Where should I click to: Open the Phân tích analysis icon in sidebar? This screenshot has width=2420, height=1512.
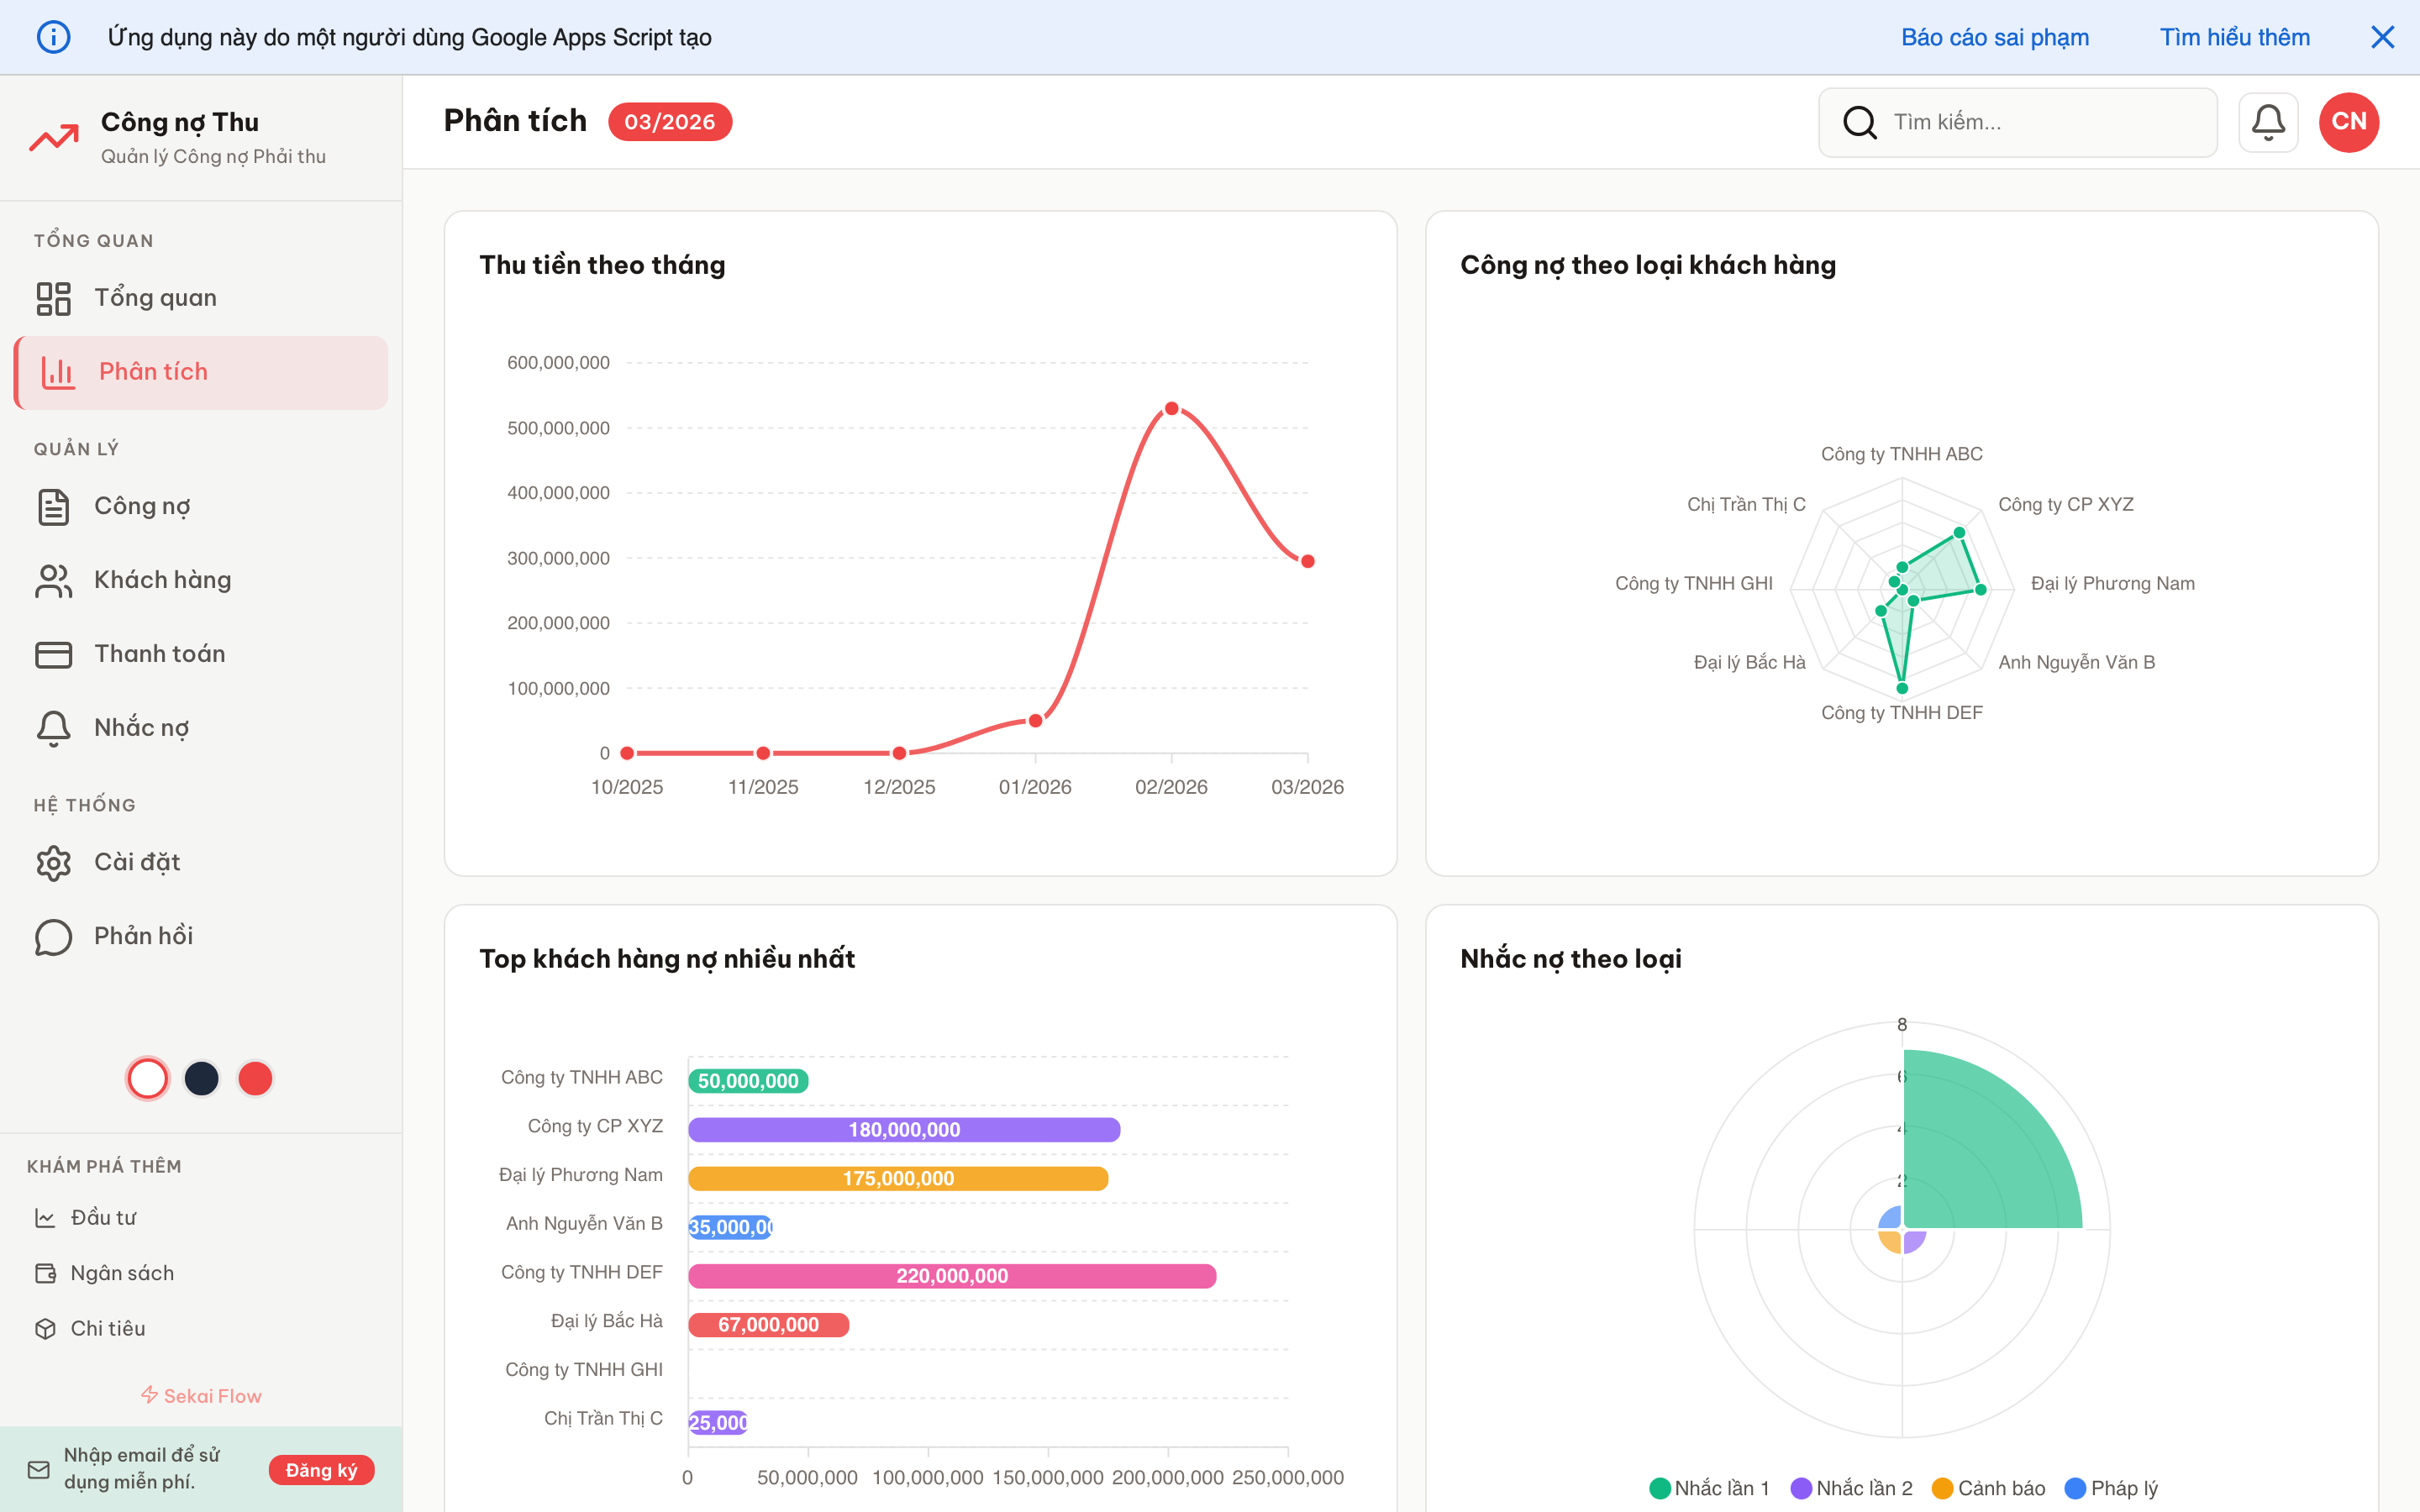pos(57,371)
